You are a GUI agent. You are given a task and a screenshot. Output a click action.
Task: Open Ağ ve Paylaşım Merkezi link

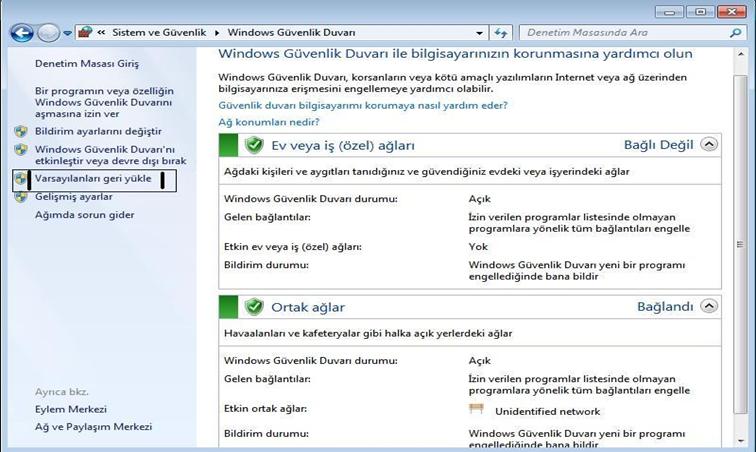pyautogui.click(x=94, y=427)
